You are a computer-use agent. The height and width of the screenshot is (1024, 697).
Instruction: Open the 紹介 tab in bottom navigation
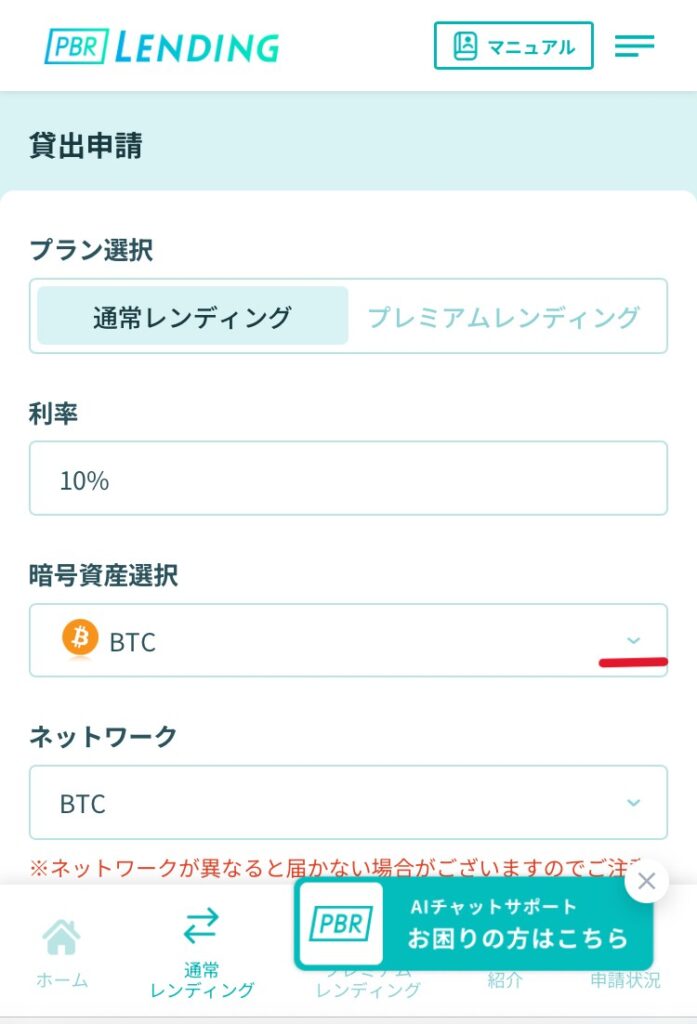click(505, 980)
